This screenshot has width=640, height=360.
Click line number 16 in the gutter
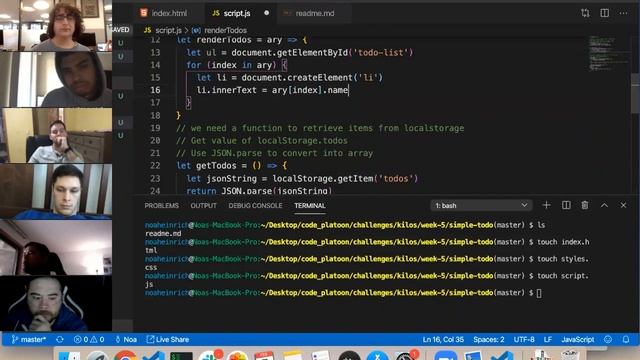[x=155, y=90]
